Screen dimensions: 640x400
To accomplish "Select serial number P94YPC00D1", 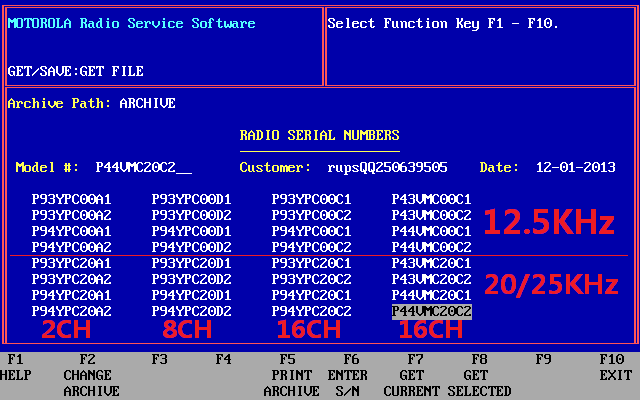I will point(191,231).
